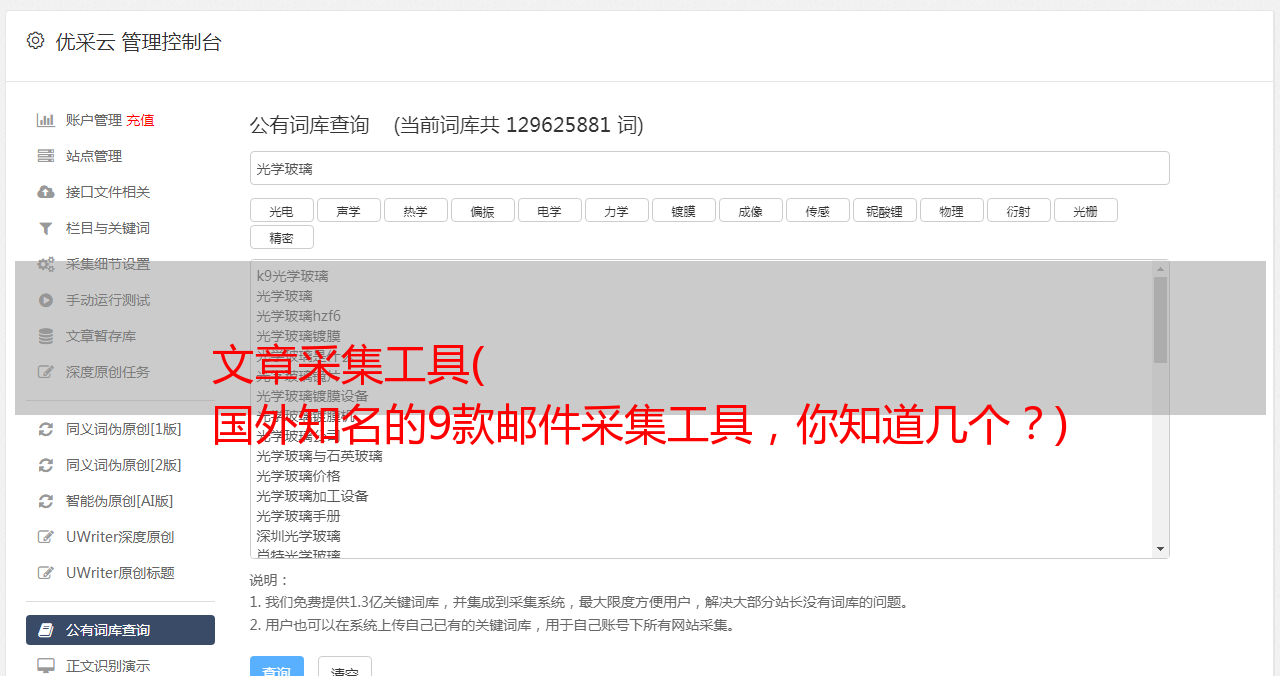Click the results list scrollbar thumb
The height and width of the screenshot is (676, 1280).
click(x=1160, y=320)
